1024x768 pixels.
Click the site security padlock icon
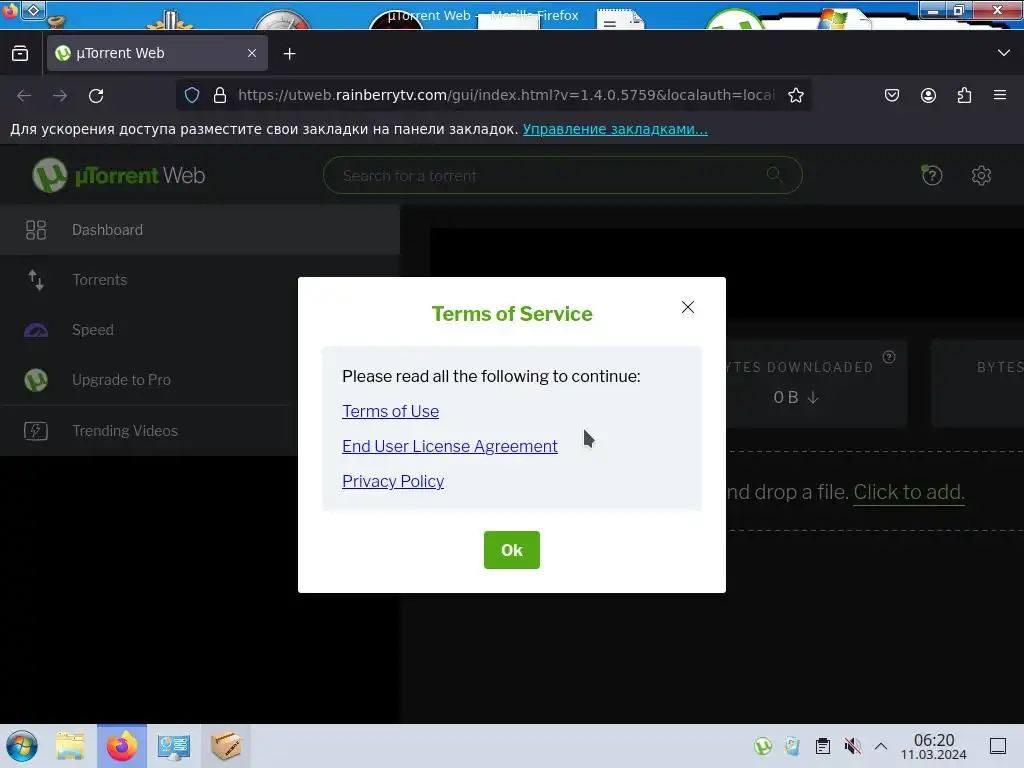click(x=220, y=95)
